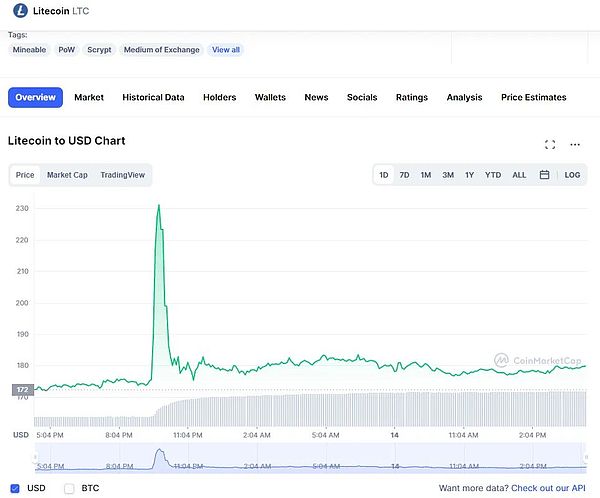Screen dimensions: 600x498
Task: Enable the USD currency checkbox
Action: (x=14, y=488)
